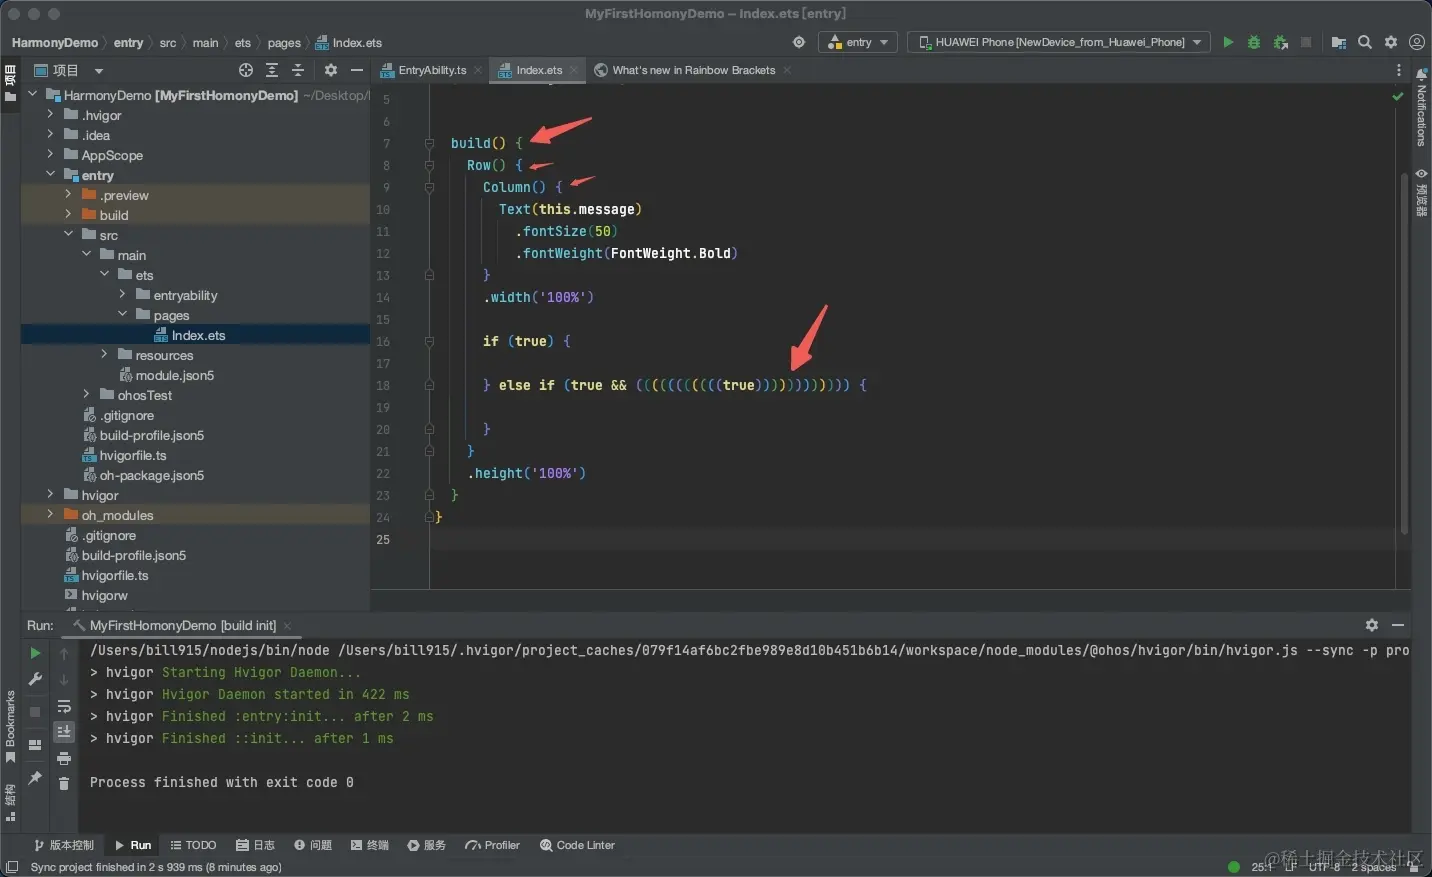1432x877 pixels.
Task: Hide the project panel with the minus icon
Action: click(x=357, y=70)
